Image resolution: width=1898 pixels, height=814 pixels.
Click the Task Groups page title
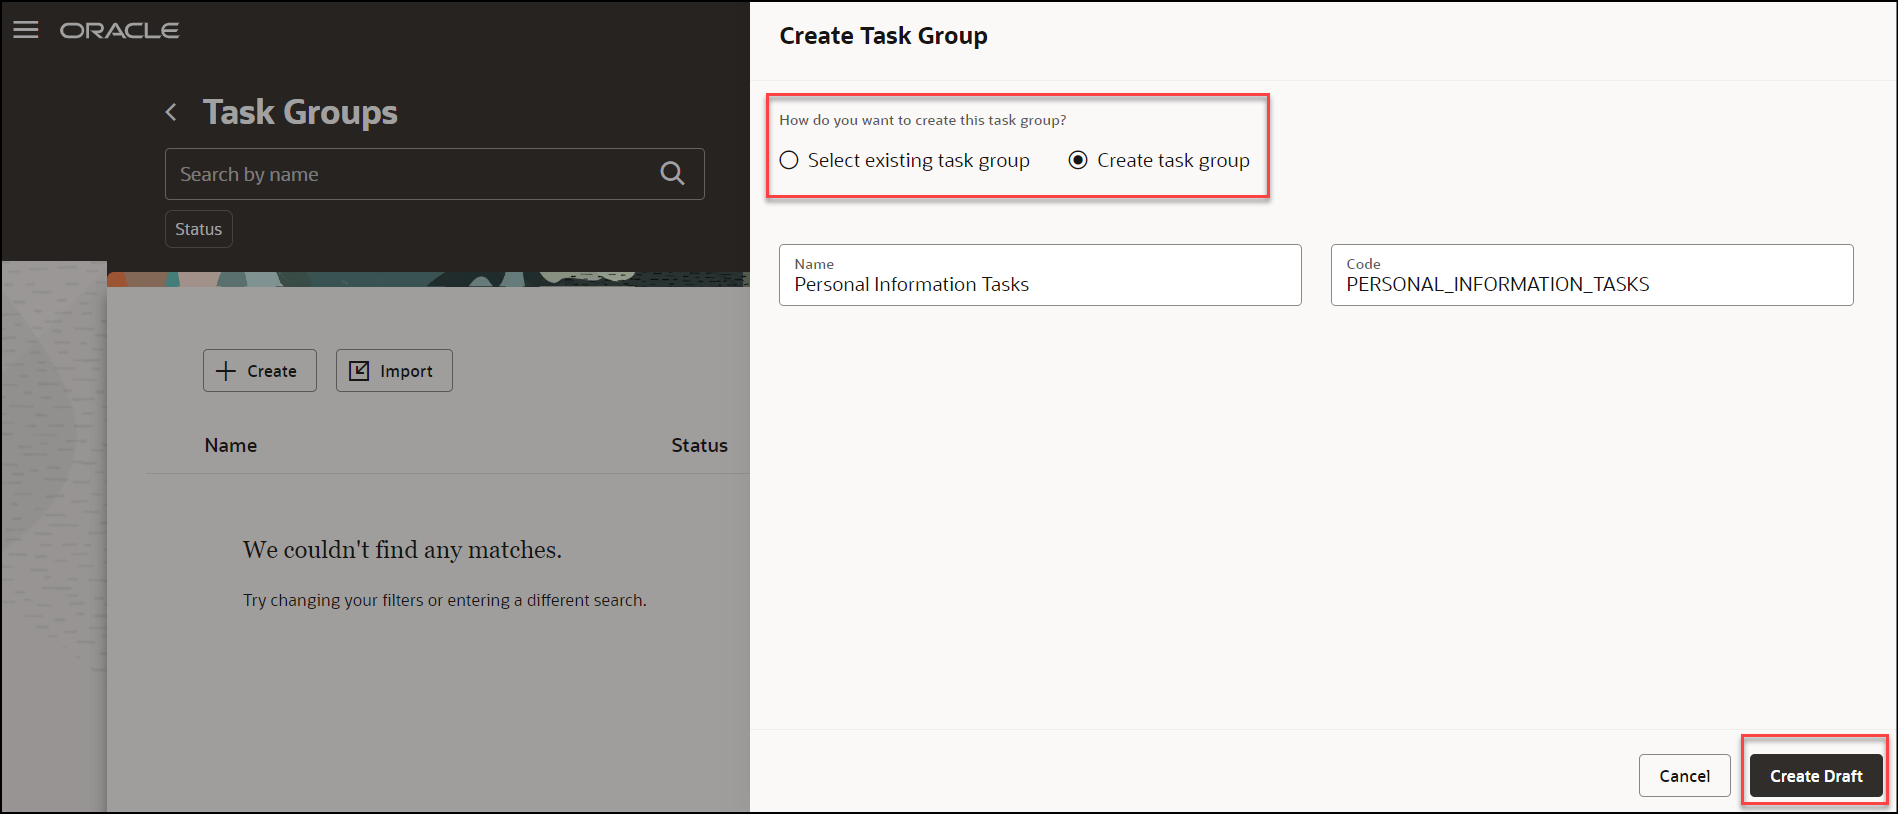[300, 112]
